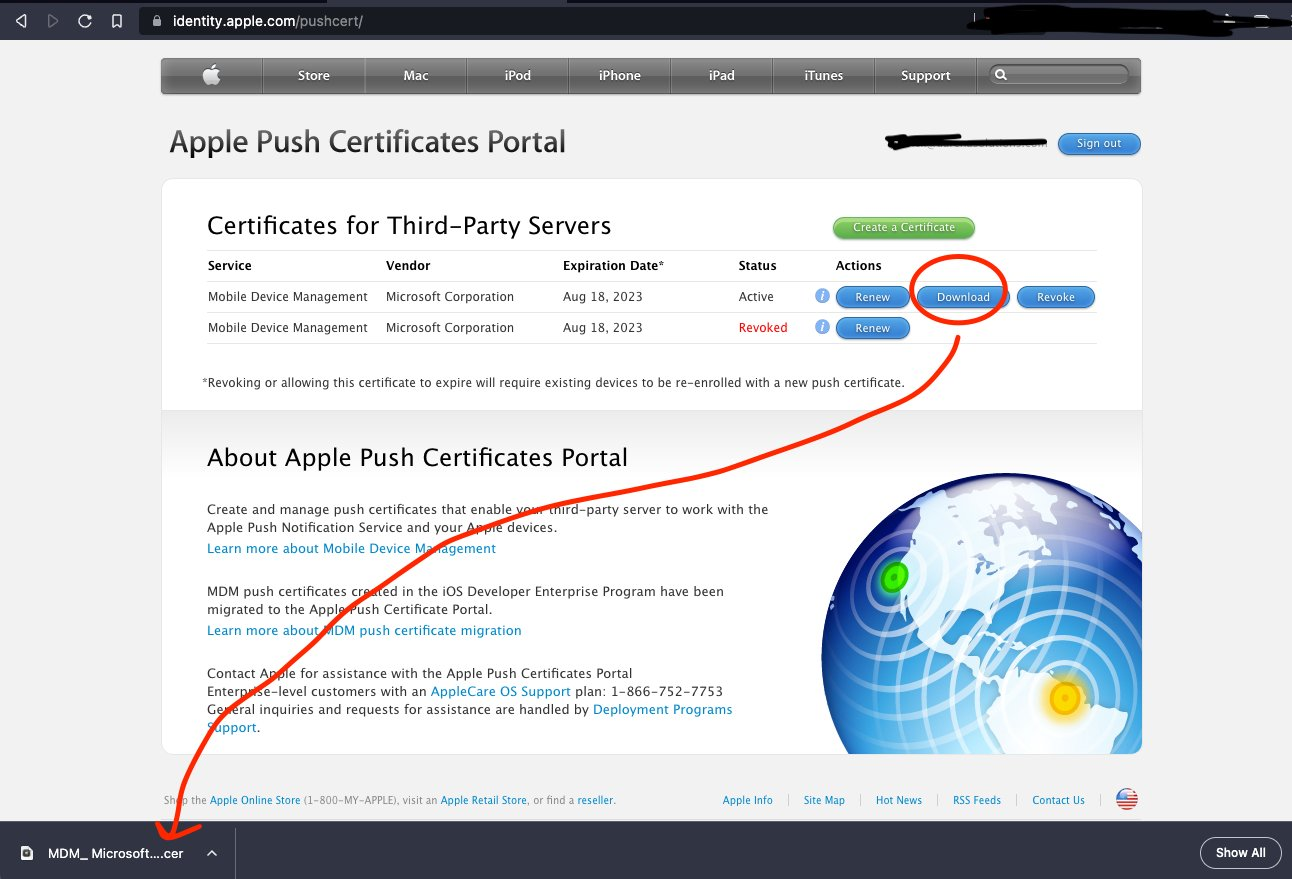Click the Vendor column header
This screenshot has height=879, width=1292.
pos(408,265)
